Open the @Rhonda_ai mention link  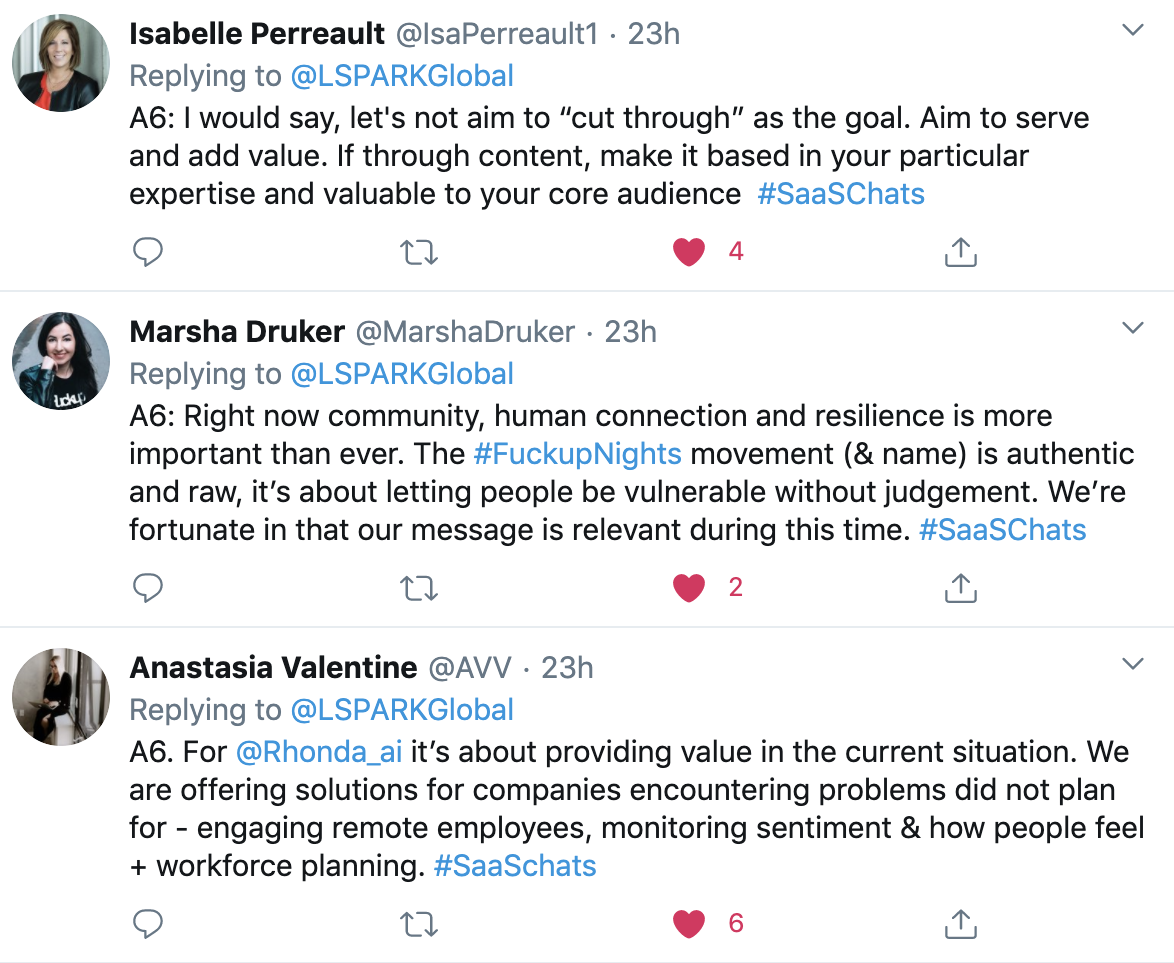click(319, 752)
